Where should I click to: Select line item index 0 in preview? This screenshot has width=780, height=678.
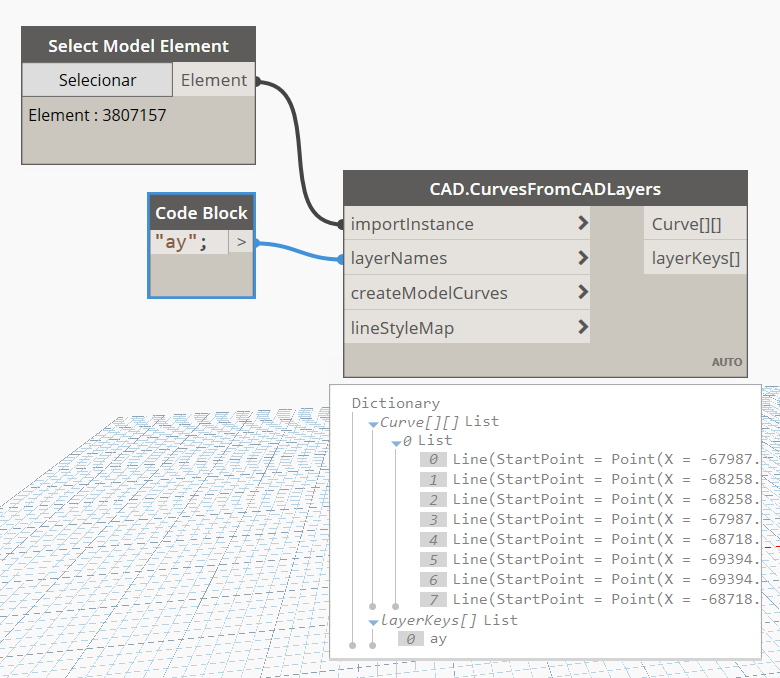click(590, 459)
